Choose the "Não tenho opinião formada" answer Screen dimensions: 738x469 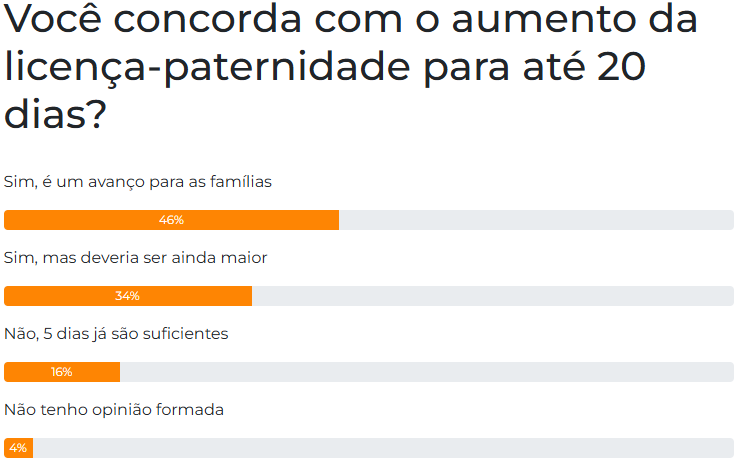[114, 410]
